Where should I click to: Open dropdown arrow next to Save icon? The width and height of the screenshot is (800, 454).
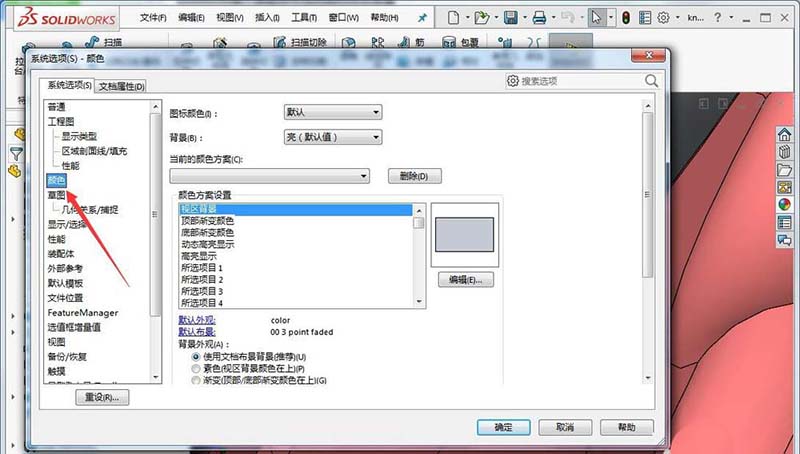pos(524,18)
